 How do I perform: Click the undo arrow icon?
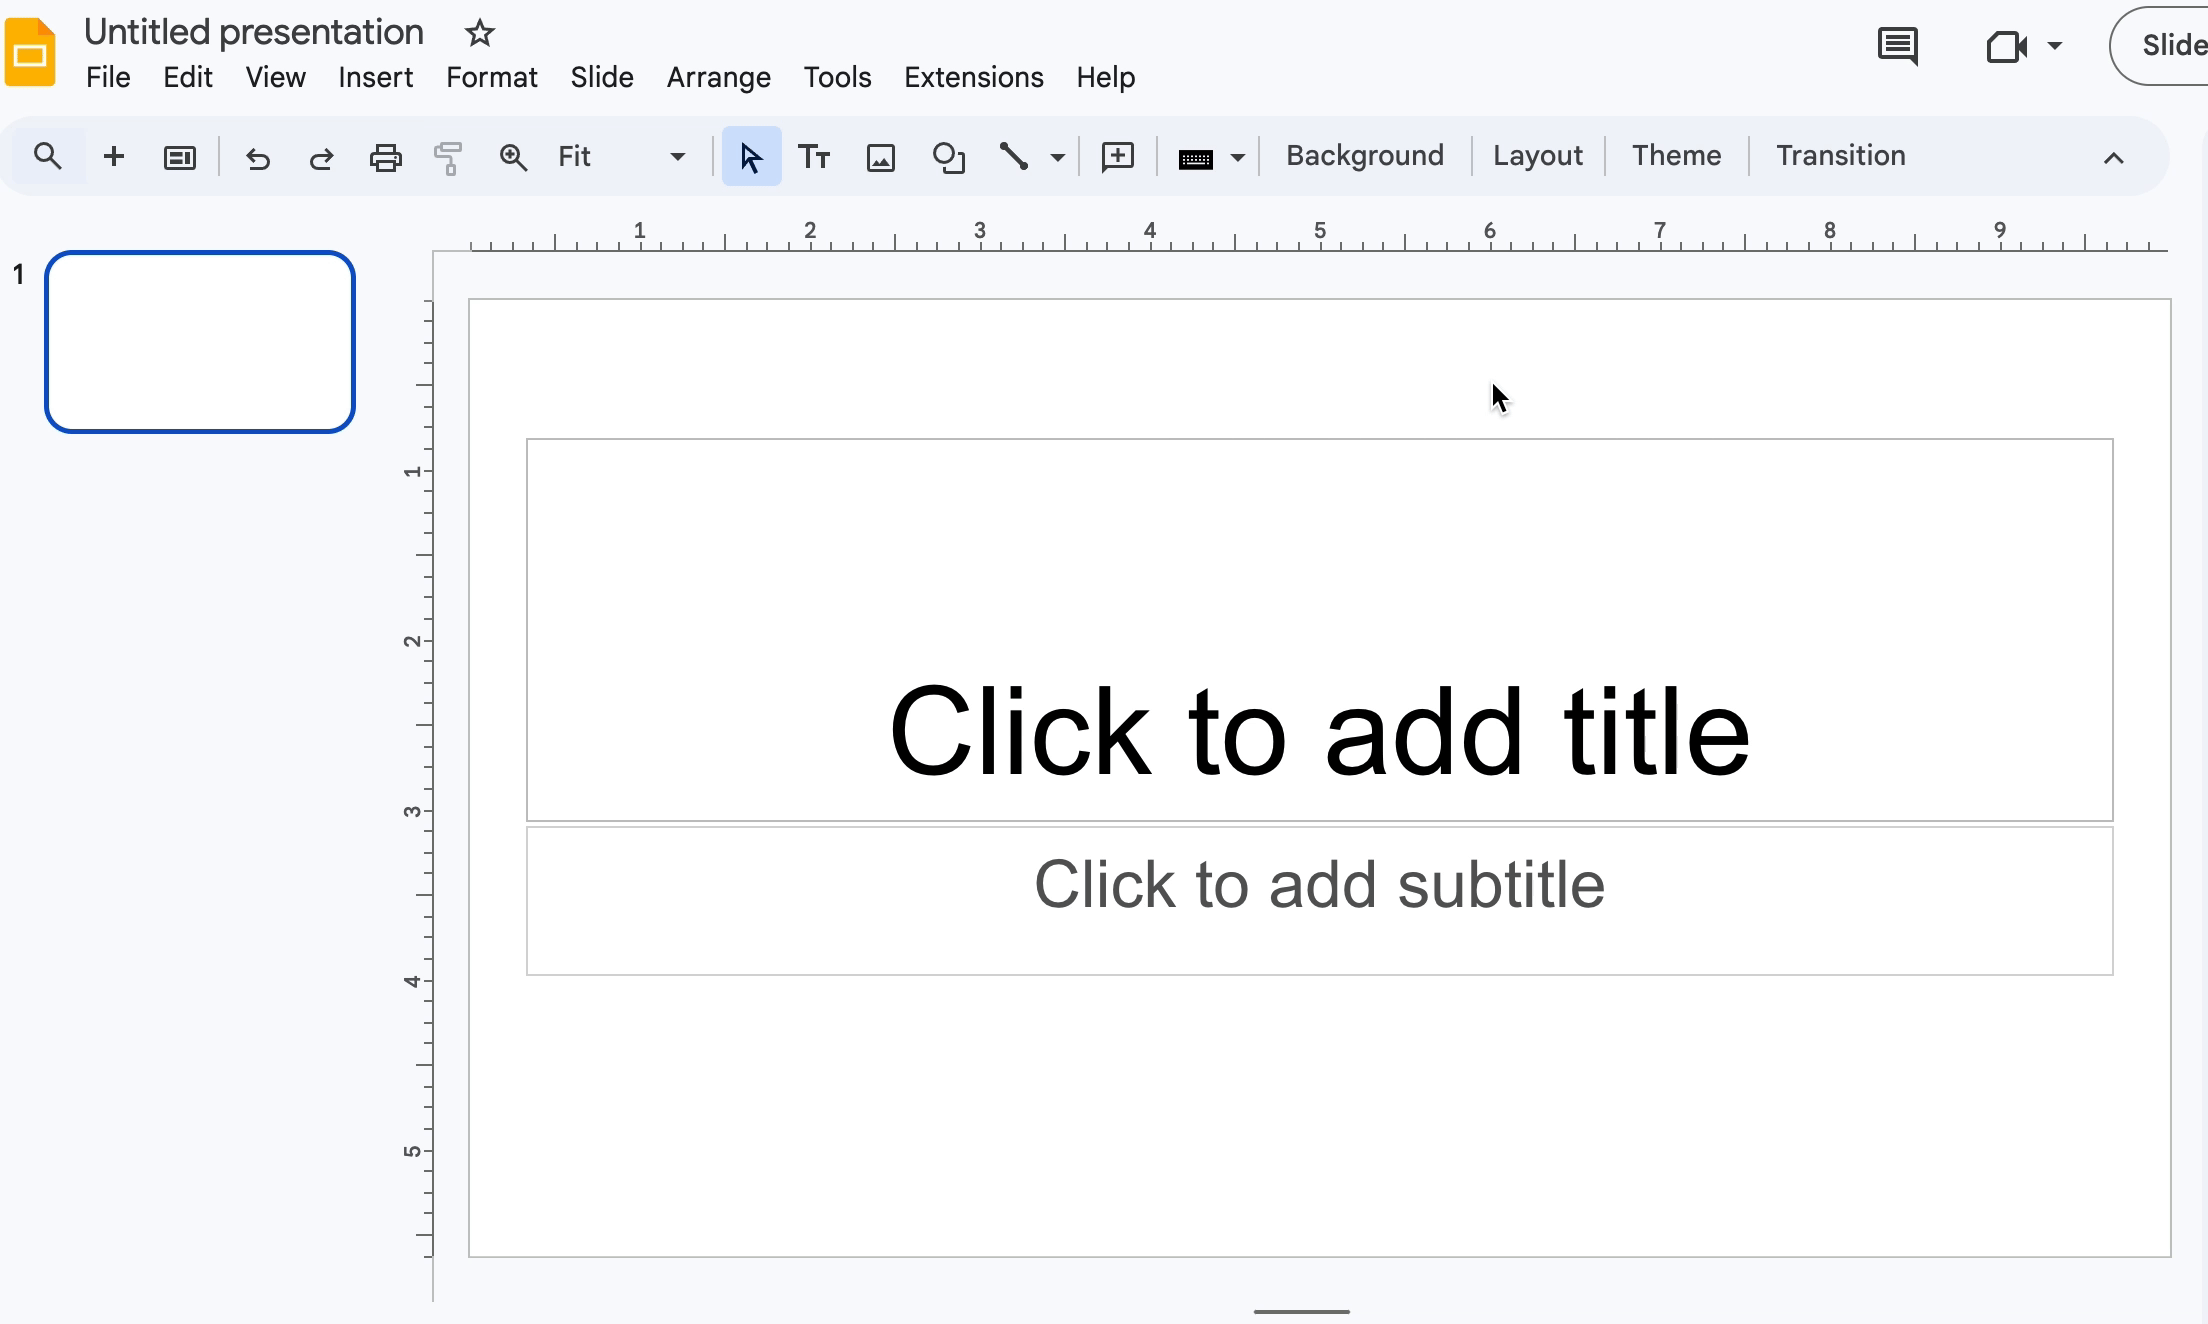coord(258,158)
